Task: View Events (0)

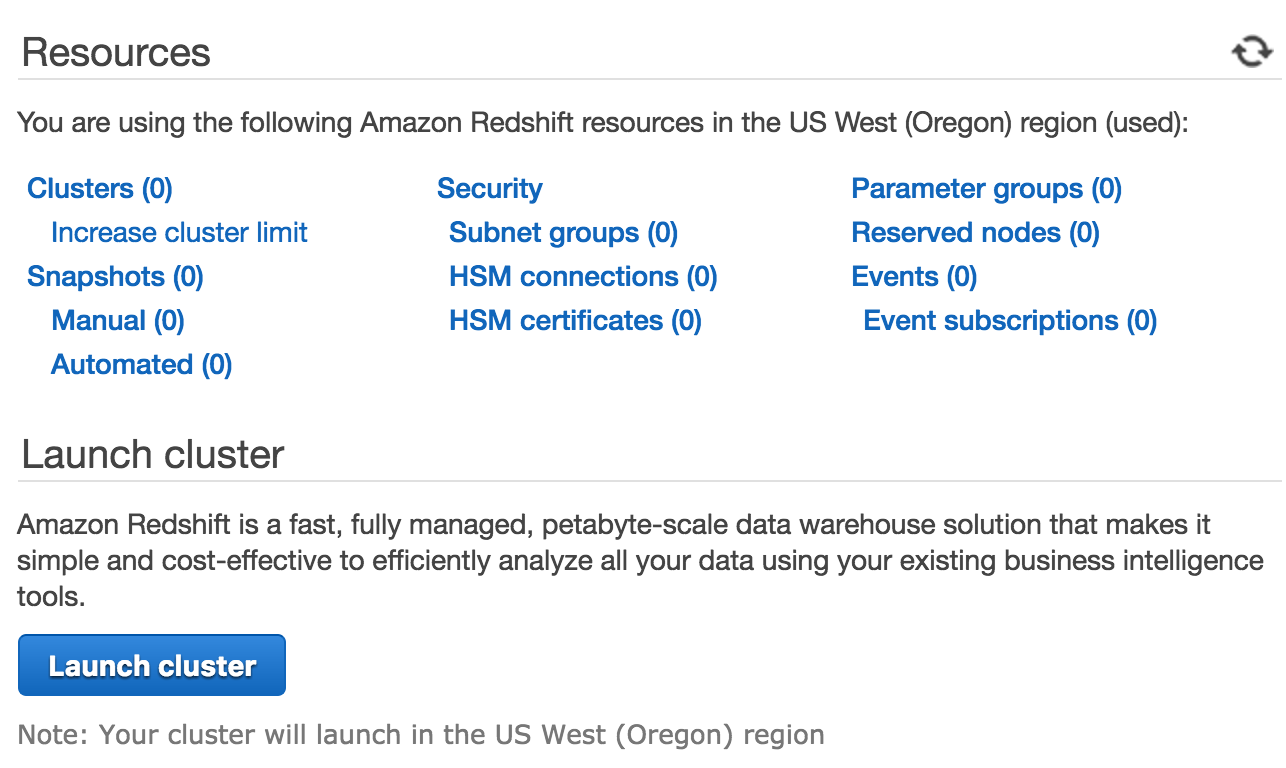Action: click(x=914, y=277)
